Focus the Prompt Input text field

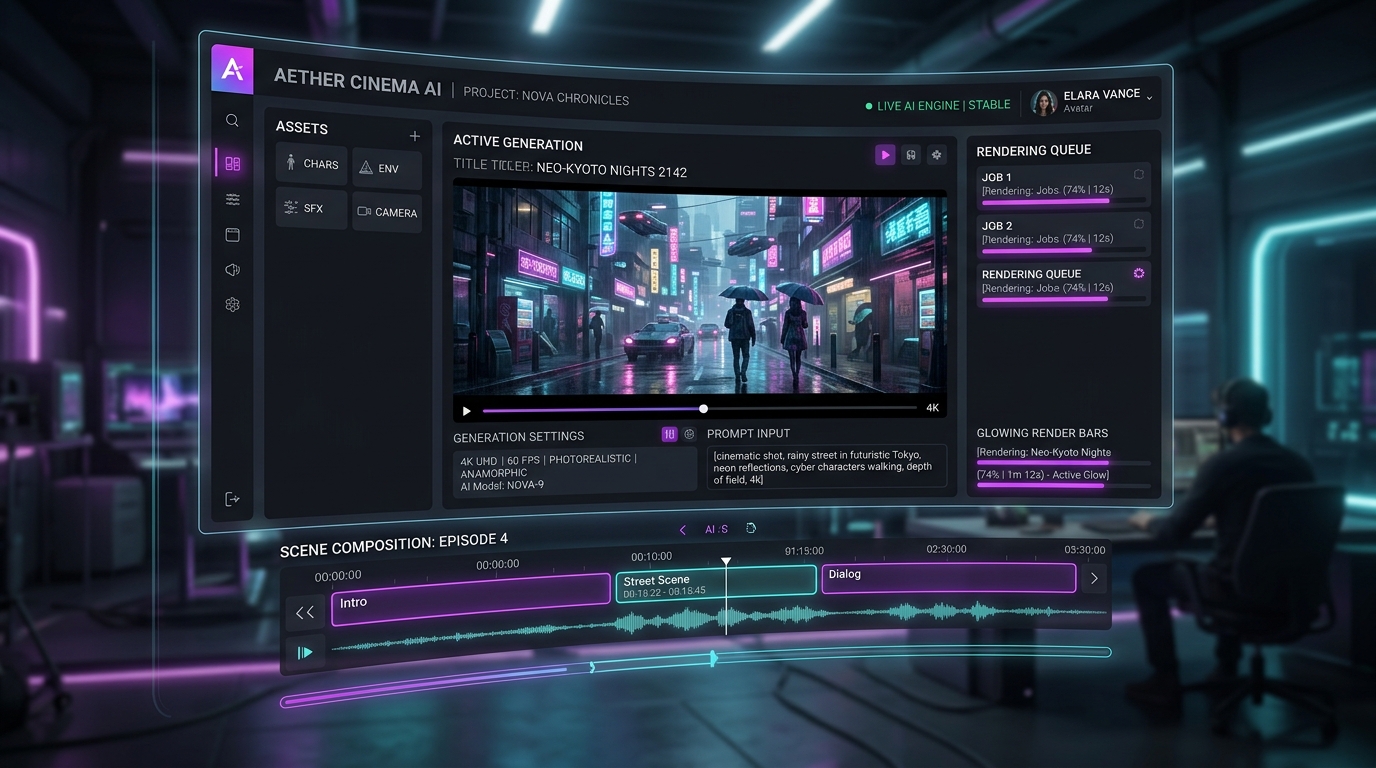827,467
